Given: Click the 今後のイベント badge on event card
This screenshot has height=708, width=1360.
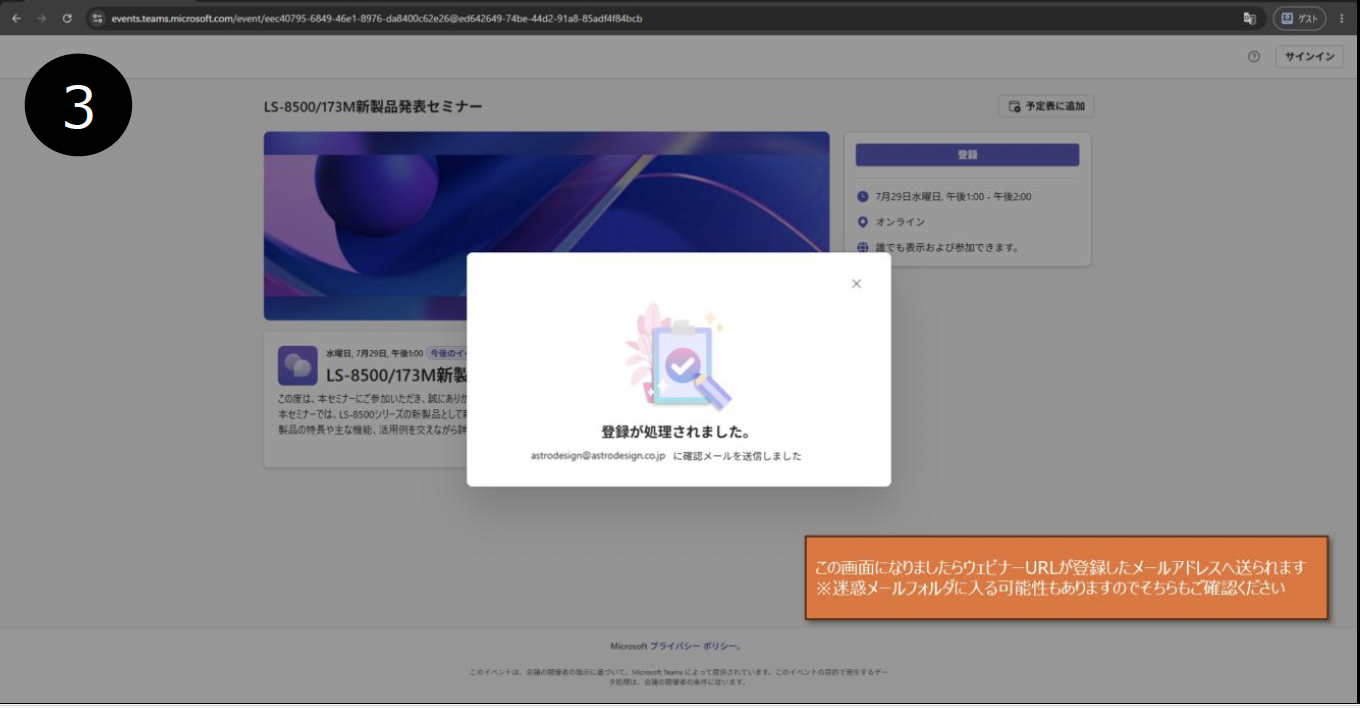Looking at the screenshot, I should coord(447,353).
